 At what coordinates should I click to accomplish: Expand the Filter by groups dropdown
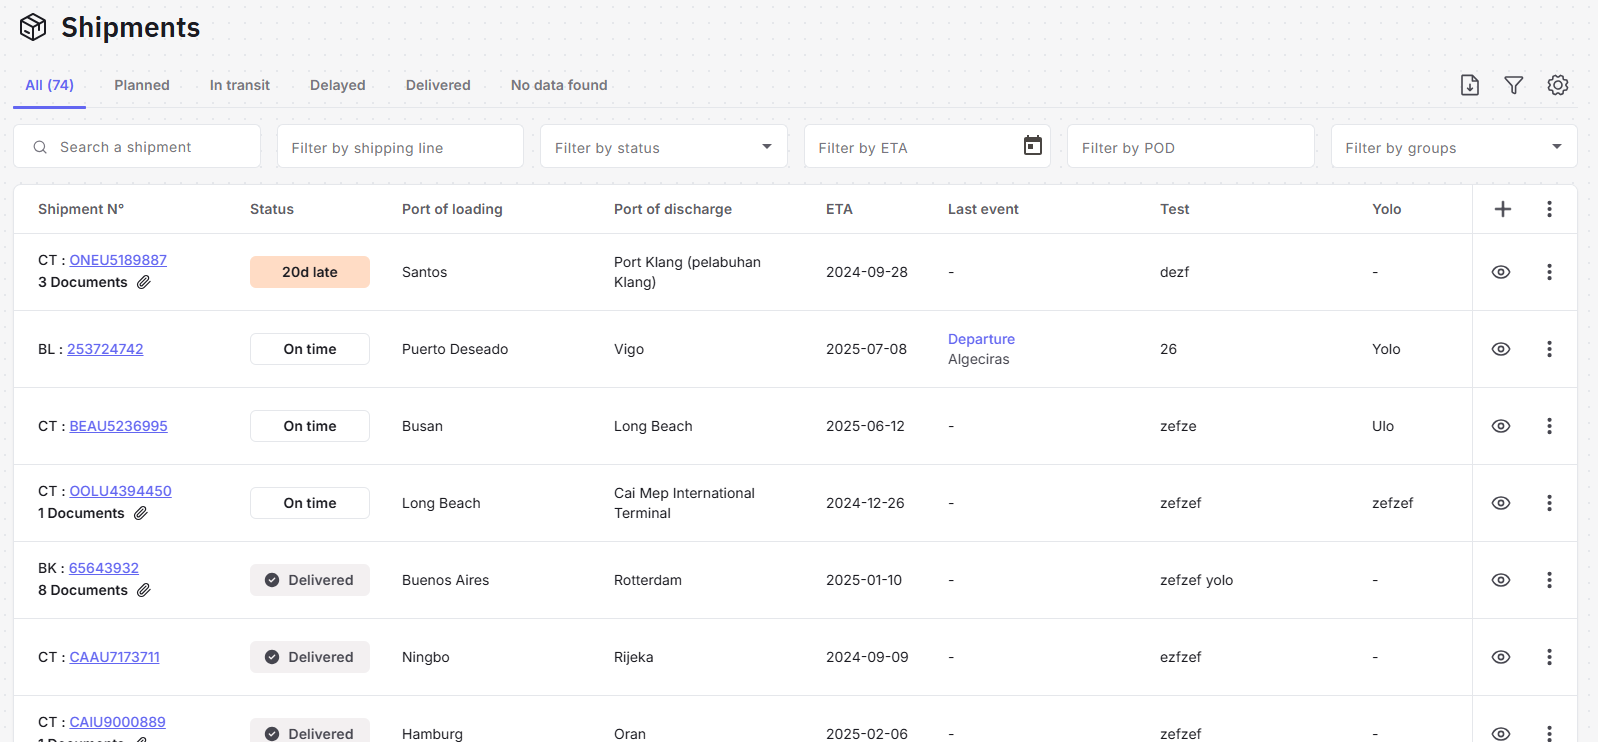click(1557, 147)
